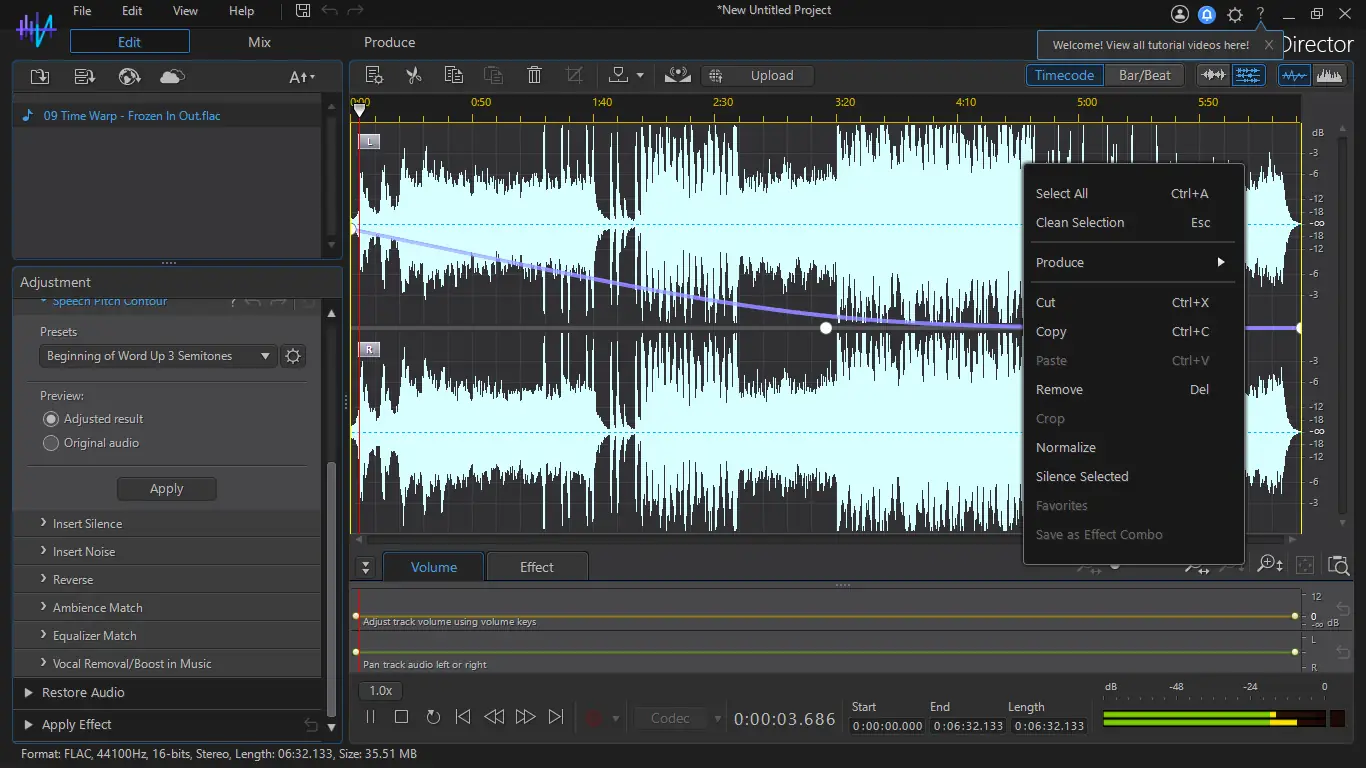The width and height of the screenshot is (1366, 768).
Task: Click the vertical zoom in magnifier icon
Action: tap(1269, 565)
